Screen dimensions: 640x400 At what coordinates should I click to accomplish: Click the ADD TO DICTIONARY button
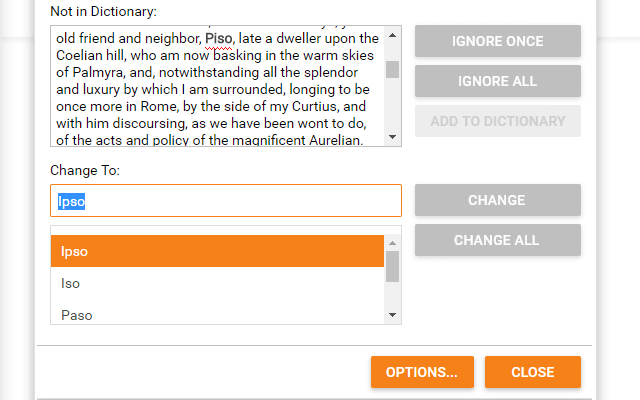click(497, 121)
